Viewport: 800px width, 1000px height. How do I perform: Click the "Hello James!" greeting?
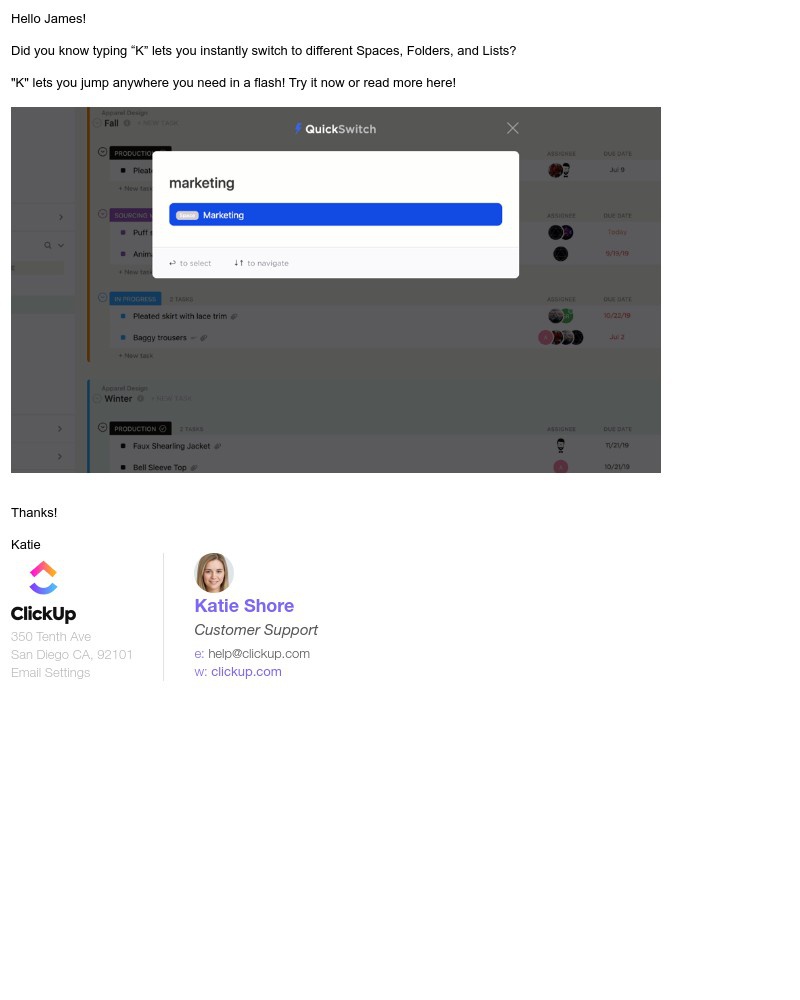48,18
